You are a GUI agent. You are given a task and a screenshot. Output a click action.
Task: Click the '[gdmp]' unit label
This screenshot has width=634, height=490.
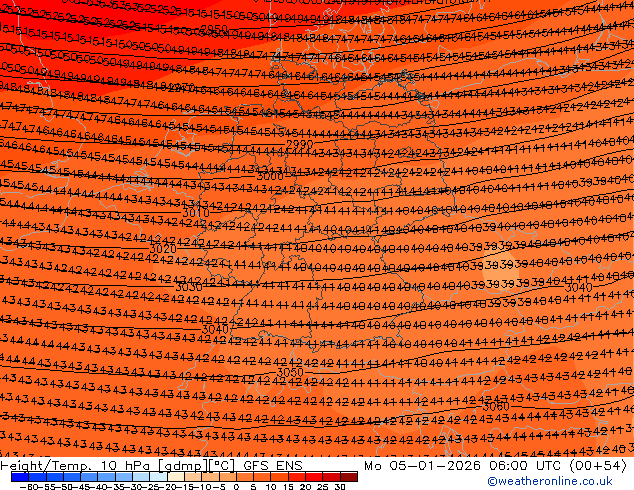click(183, 466)
